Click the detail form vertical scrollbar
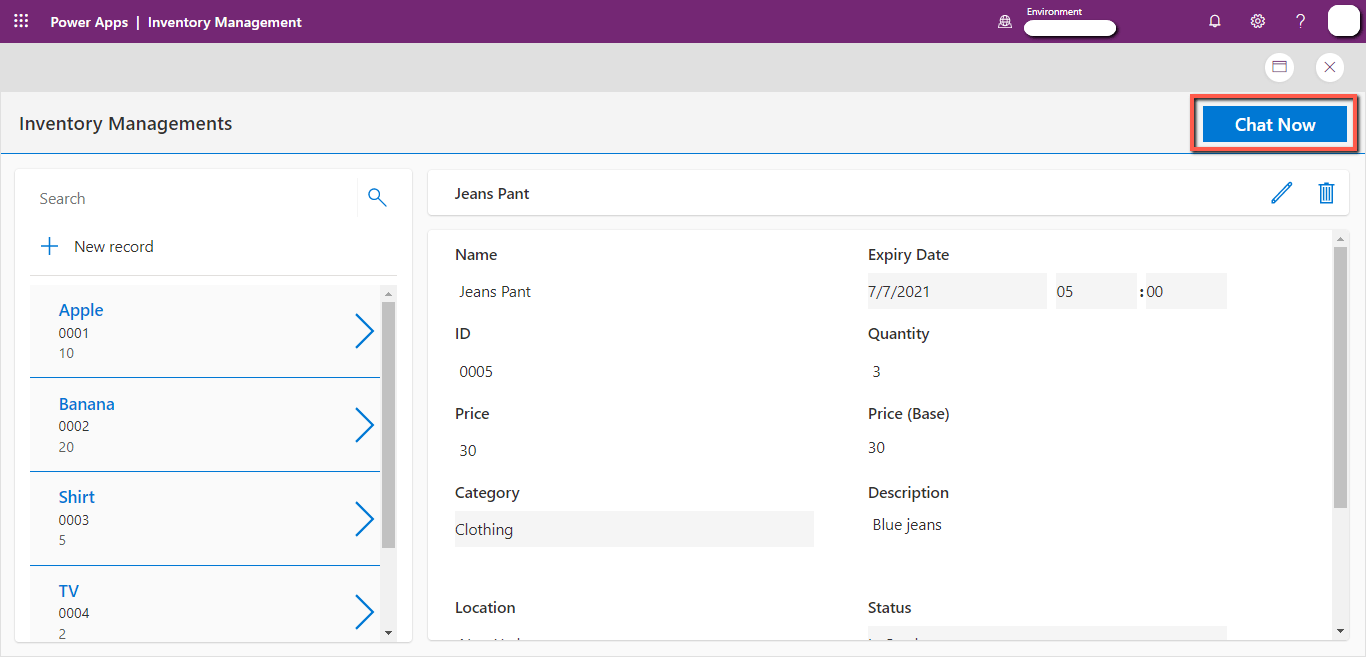Image resolution: width=1366 pixels, height=657 pixels. point(1340,377)
